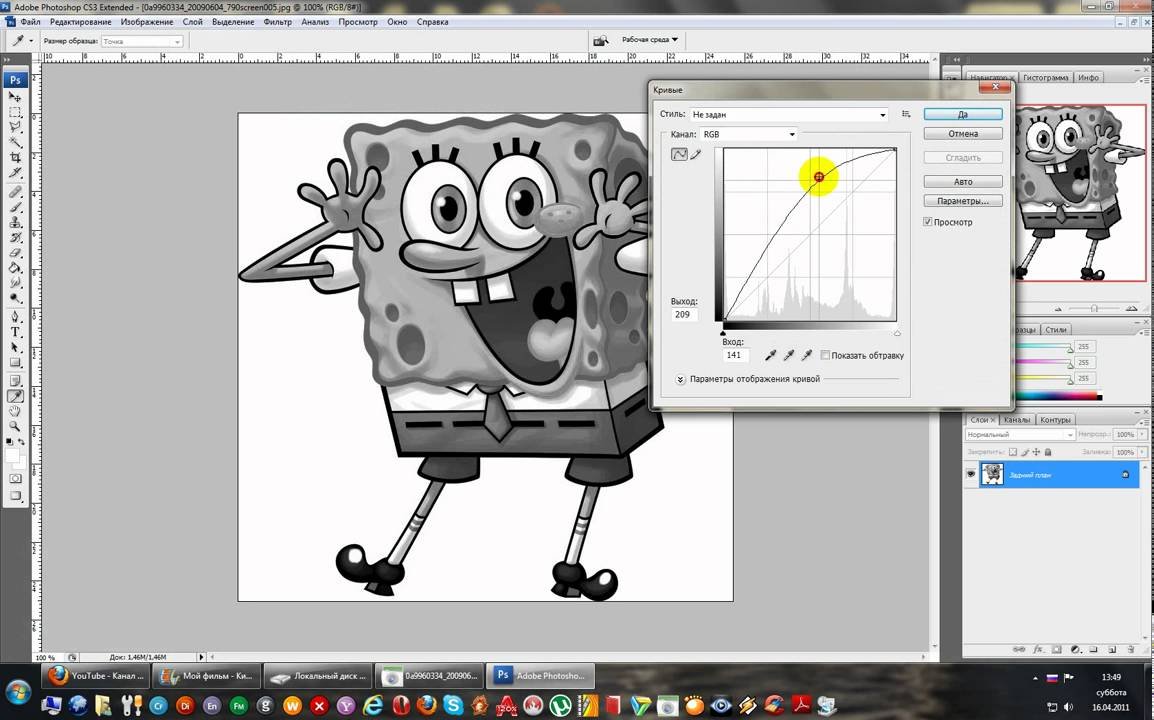Select the Move tool in the toolbox

pyautogui.click(x=15, y=96)
